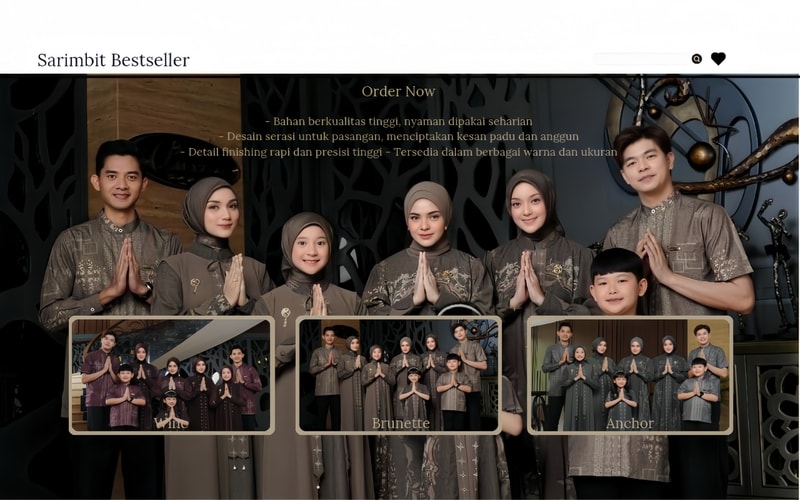Viewport: 800px width, 500px height.
Task: Open the wishlist heart icon
Action: pos(718,59)
